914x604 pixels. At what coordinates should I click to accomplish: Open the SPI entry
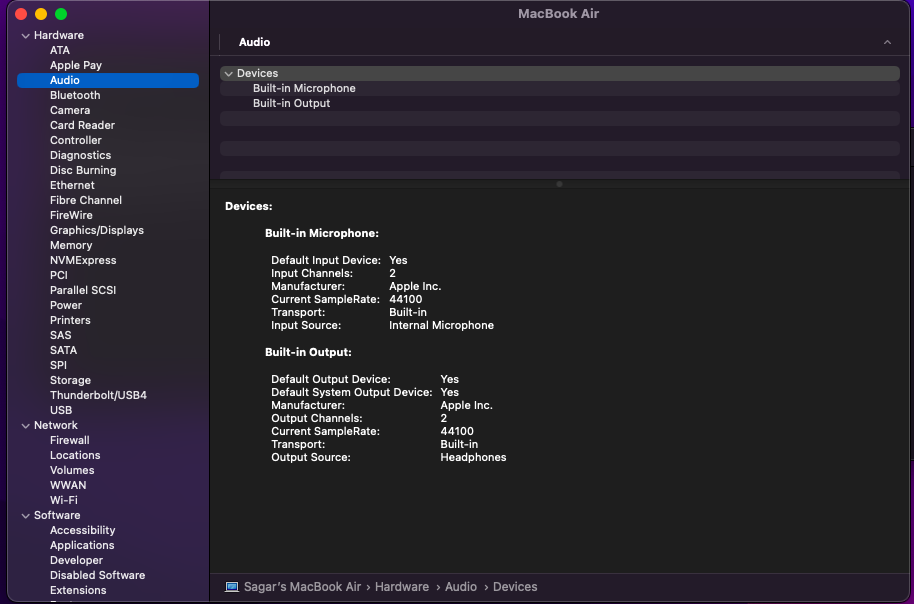coord(58,366)
